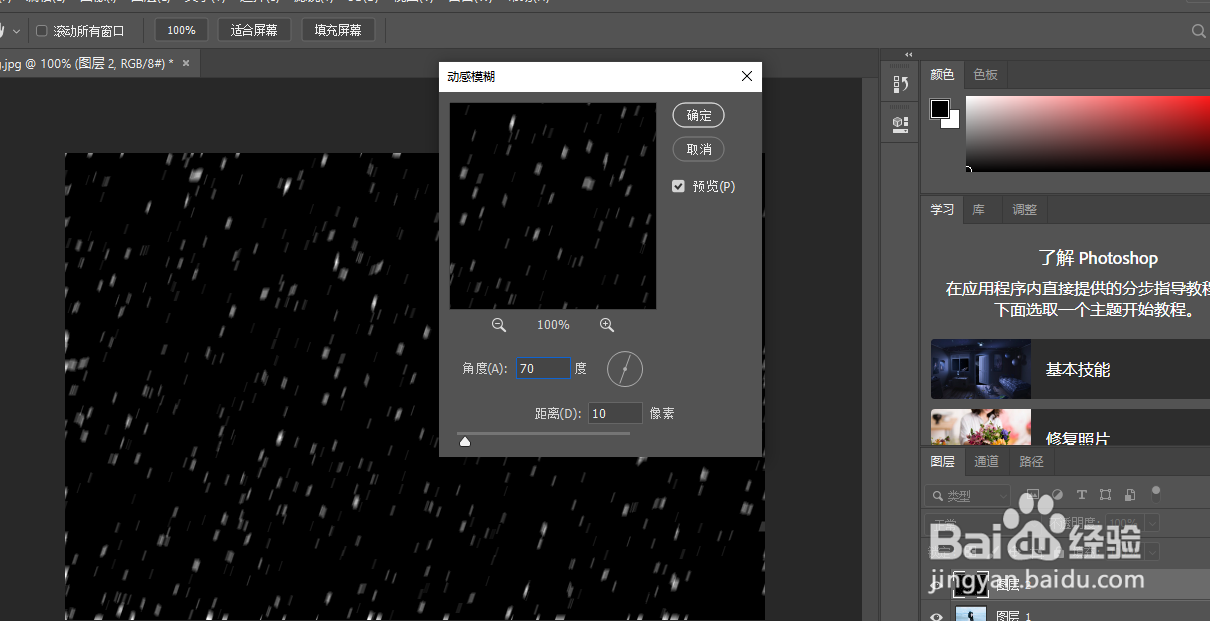Open the 3D panel icon

(899, 122)
